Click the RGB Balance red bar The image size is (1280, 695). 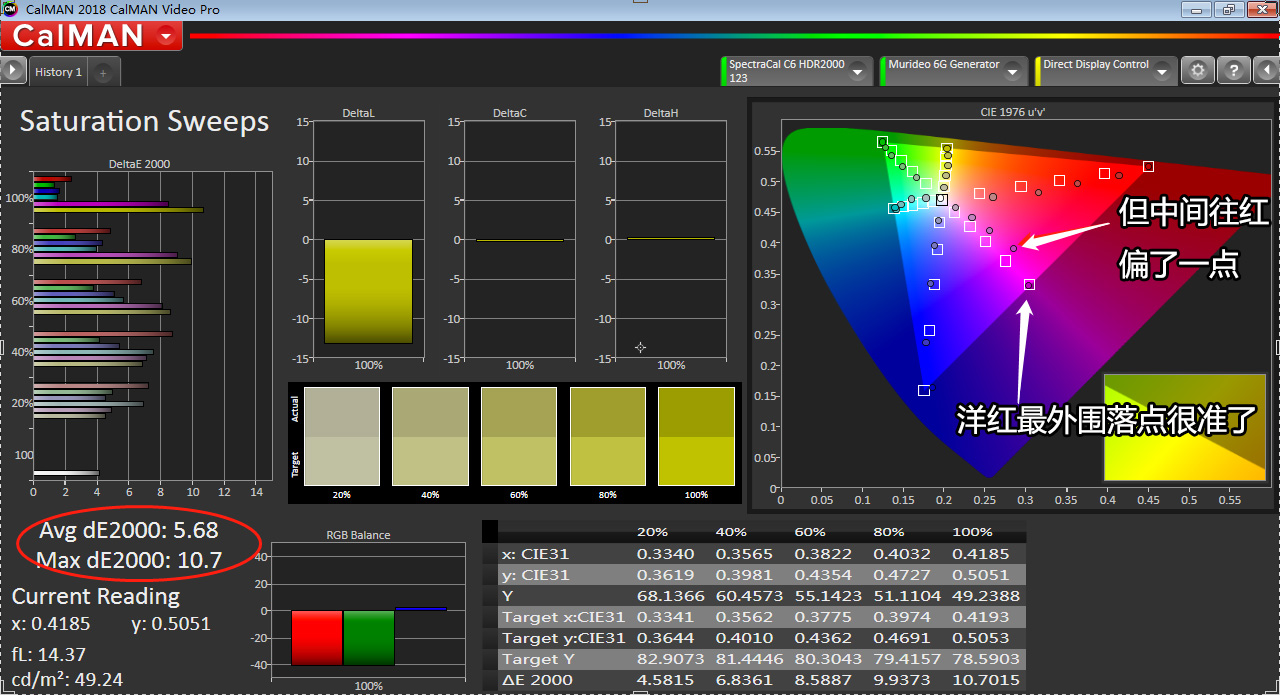click(x=316, y=637)
